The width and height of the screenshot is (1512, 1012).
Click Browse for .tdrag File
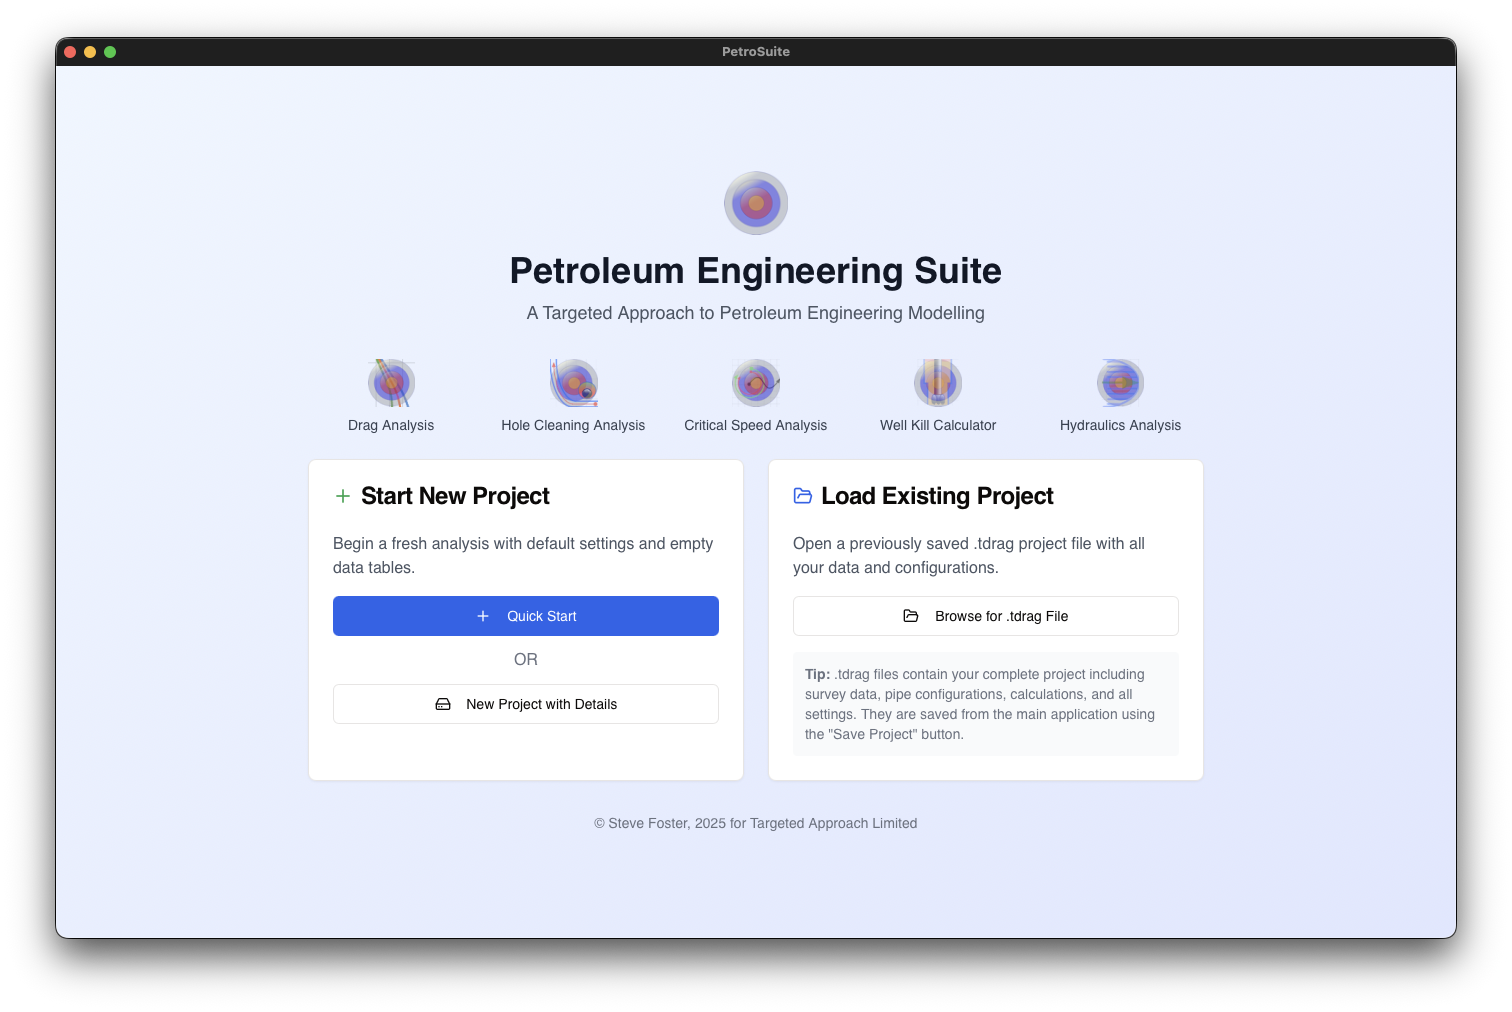click(x=985, y=616)
